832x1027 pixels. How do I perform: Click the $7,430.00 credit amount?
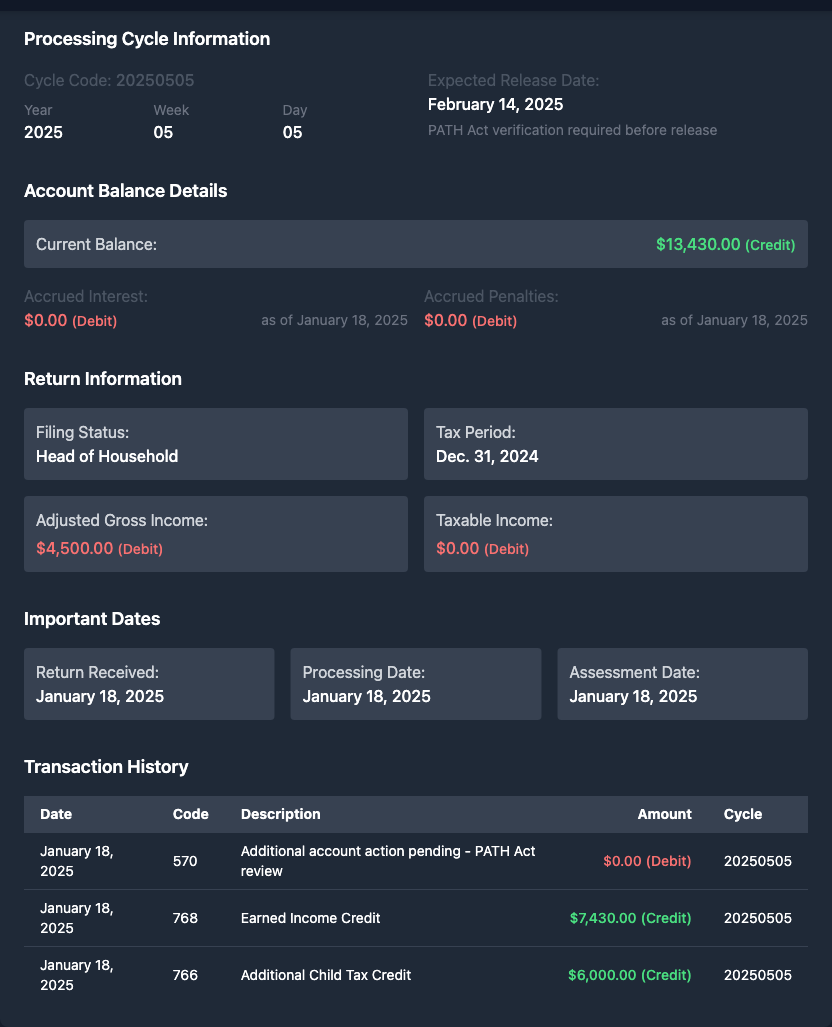pos(630,918)
